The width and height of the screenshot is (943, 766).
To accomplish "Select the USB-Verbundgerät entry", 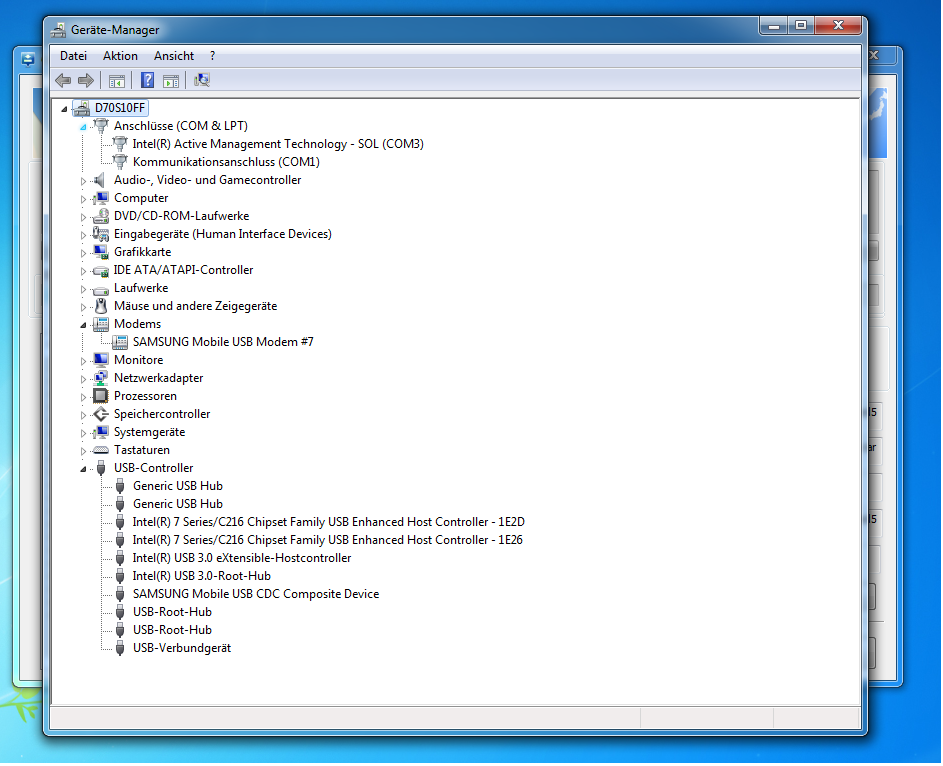I will [182, 648].
